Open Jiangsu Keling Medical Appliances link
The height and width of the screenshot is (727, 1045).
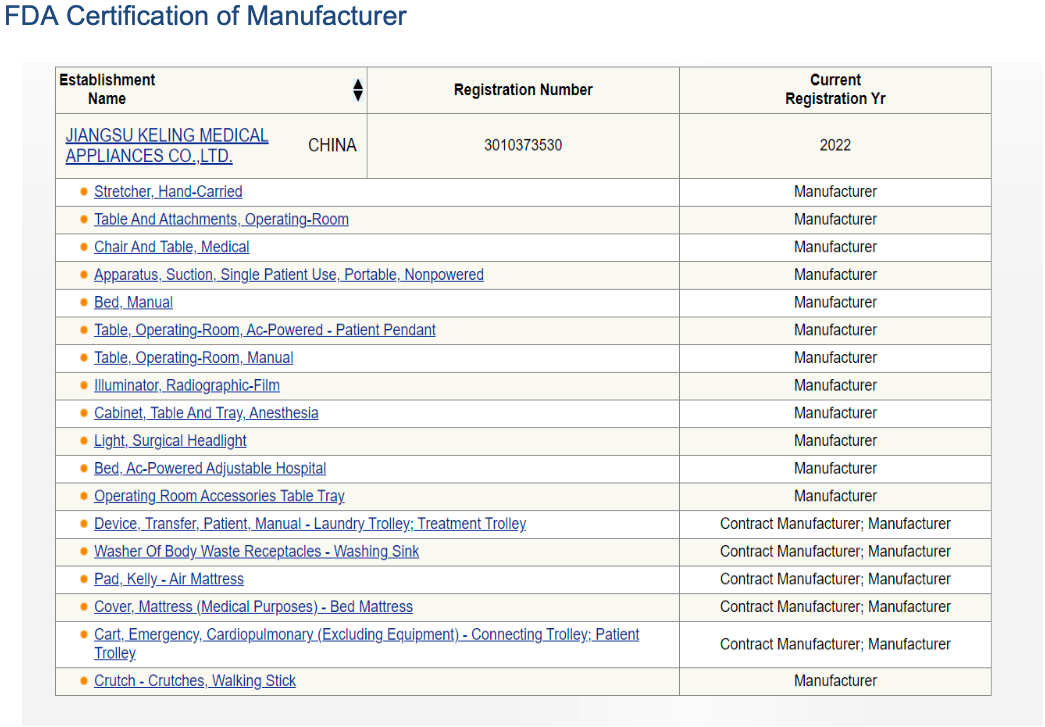pyautogui.click(x=166, y=145)
